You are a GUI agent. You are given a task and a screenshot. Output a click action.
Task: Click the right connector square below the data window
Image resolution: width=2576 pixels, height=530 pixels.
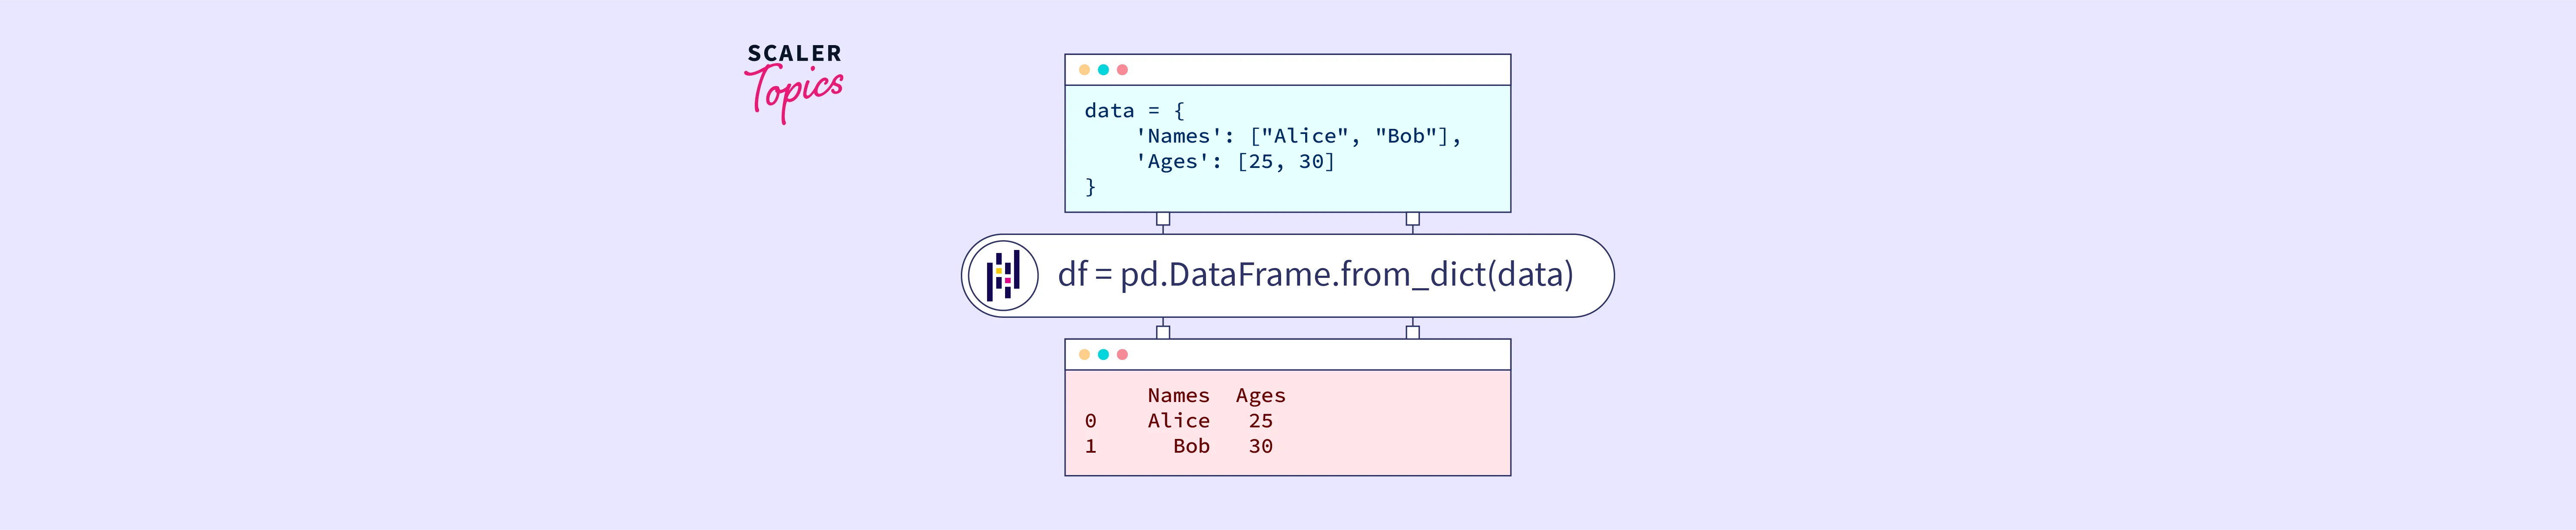pos(1412,219)
